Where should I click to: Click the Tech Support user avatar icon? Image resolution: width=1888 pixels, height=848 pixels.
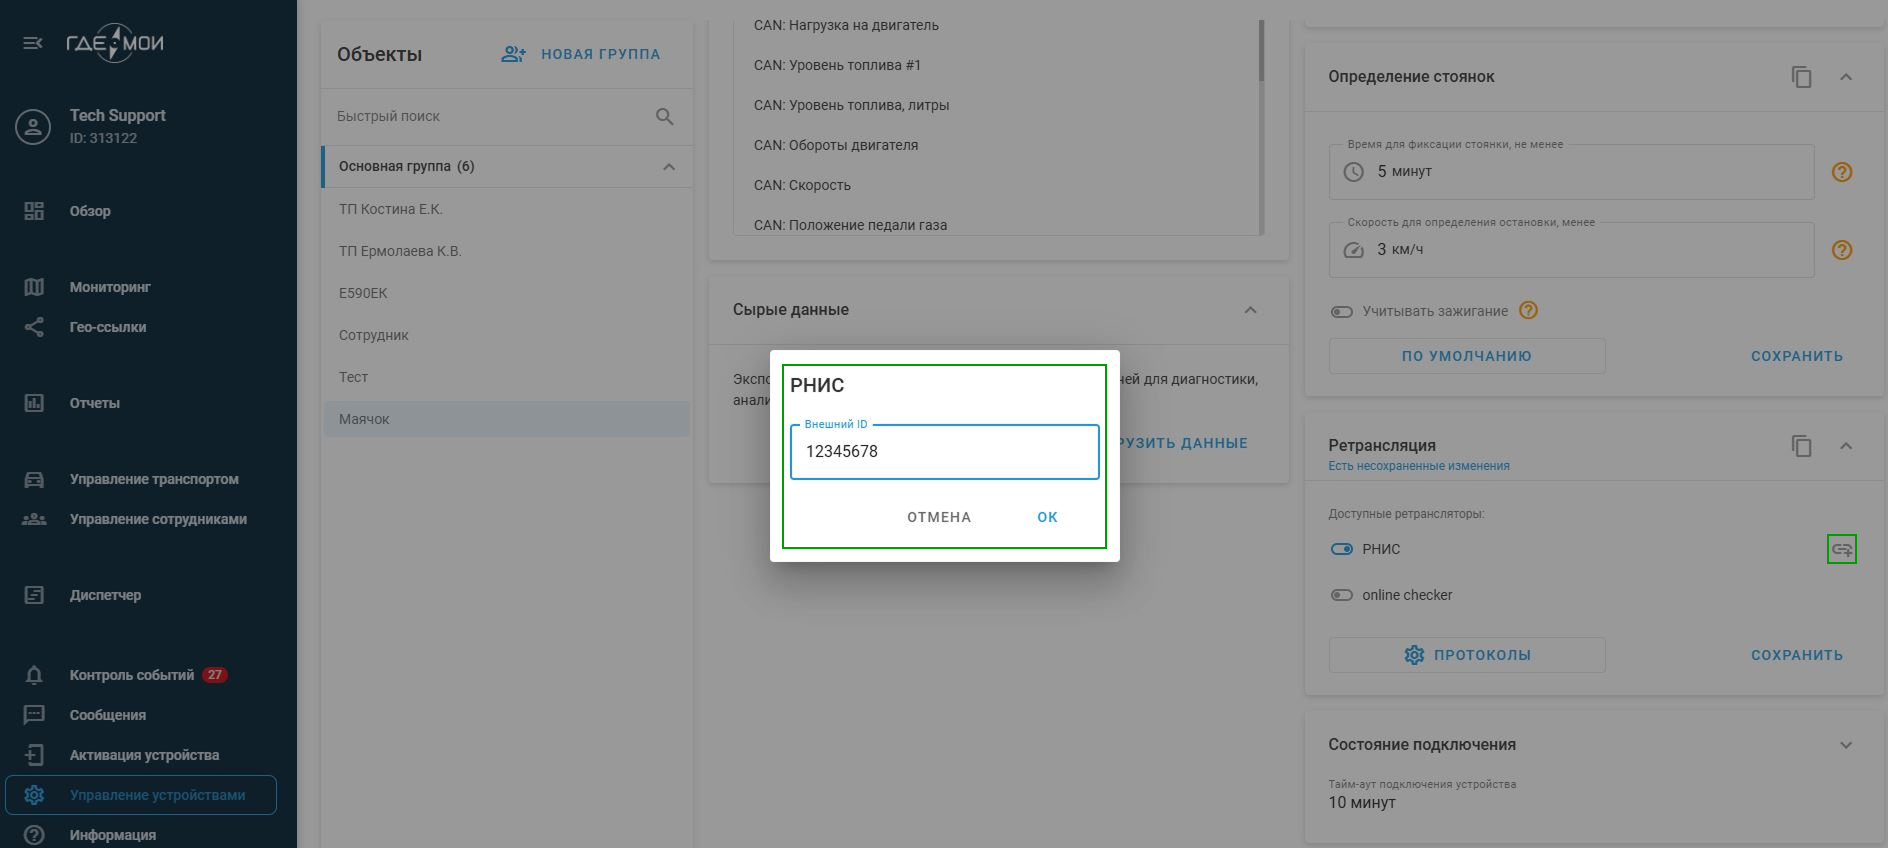point(33,127)
